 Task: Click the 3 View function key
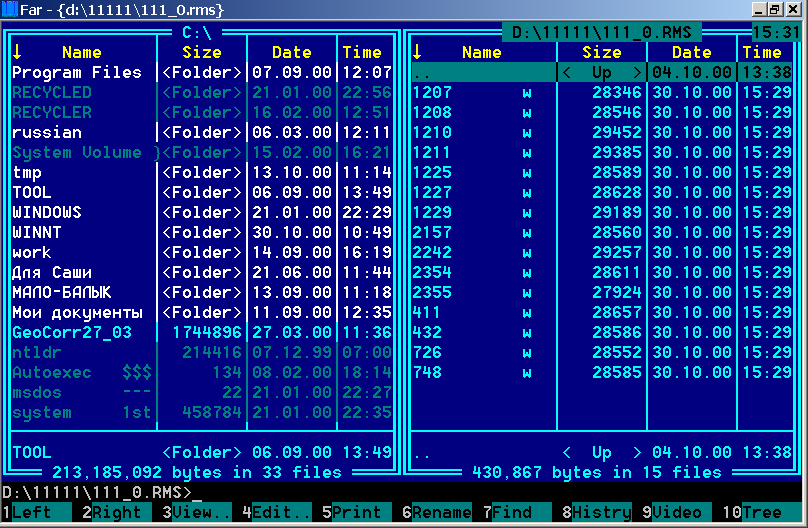[196, 513]
